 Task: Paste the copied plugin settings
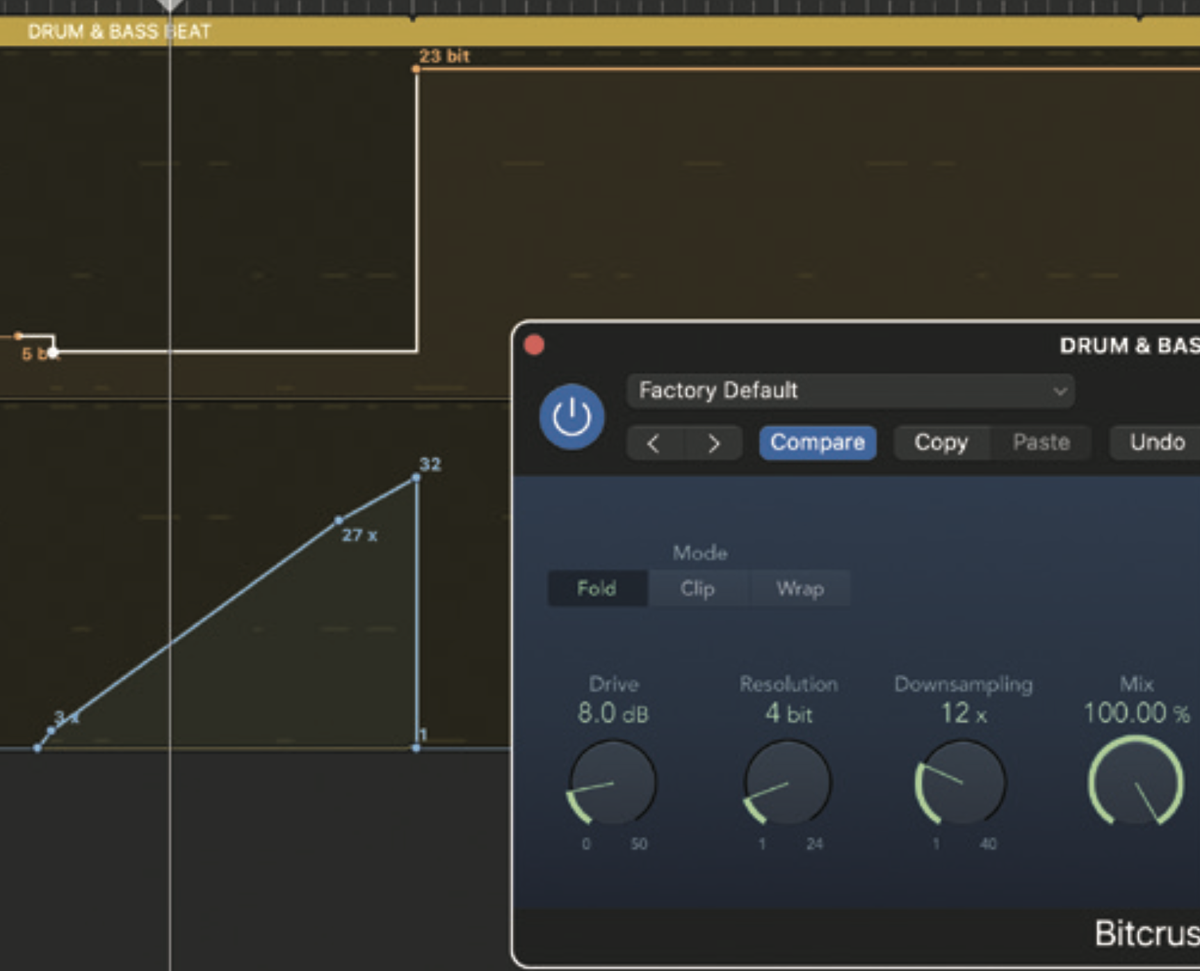[x=1041, y=442]
